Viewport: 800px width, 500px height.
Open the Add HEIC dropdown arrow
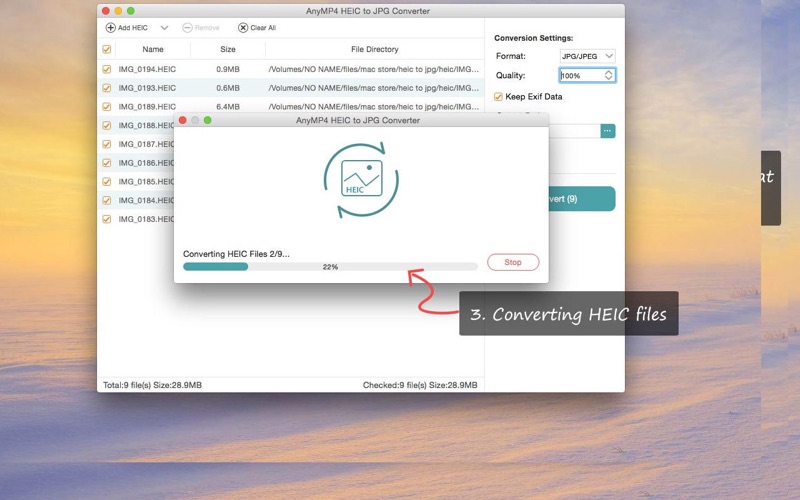click(164, 28)
